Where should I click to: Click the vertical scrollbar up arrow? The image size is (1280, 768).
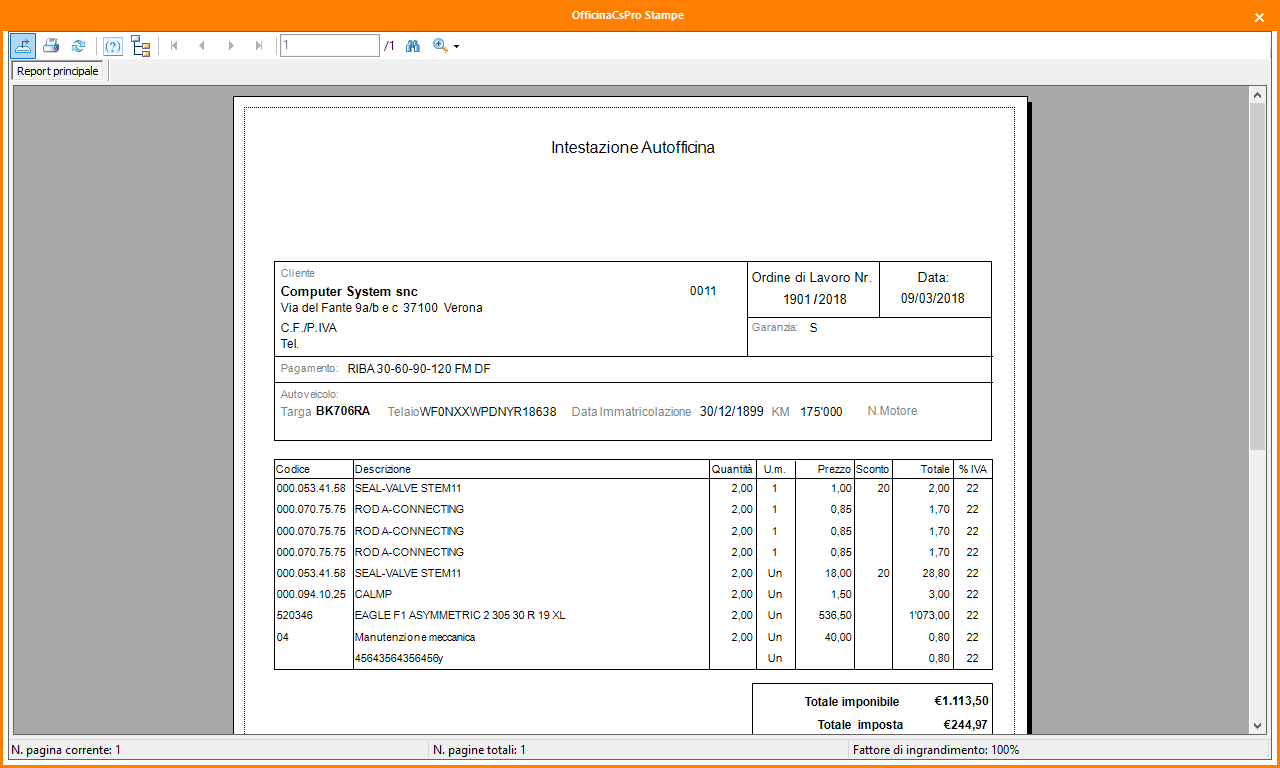pyautogui.click(x=1258, y=95)
